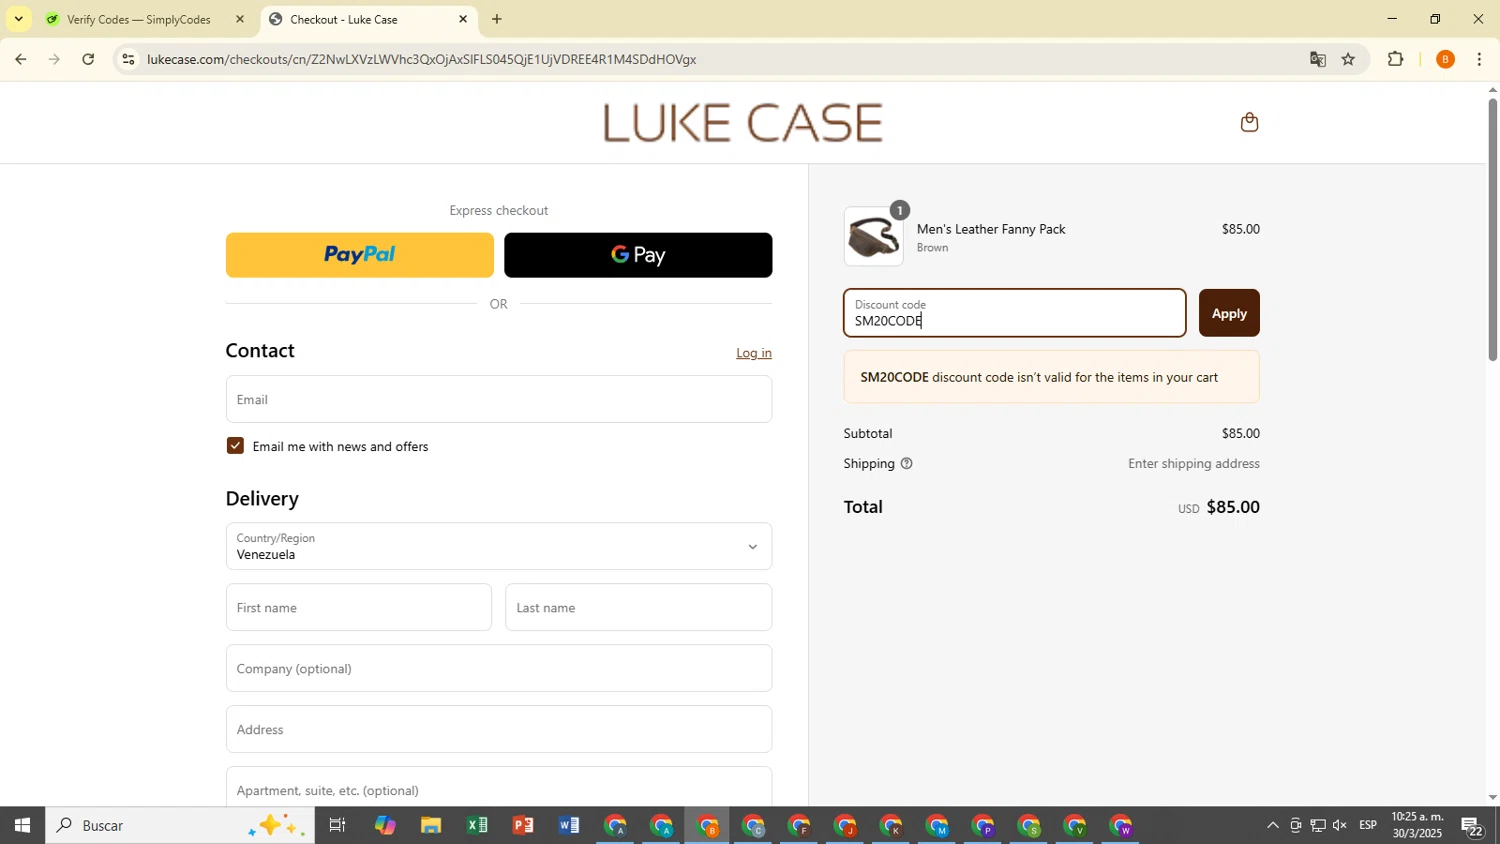Click the discount code invalid message
This screenshot has width=1500, height=844.
(1051, 377)
